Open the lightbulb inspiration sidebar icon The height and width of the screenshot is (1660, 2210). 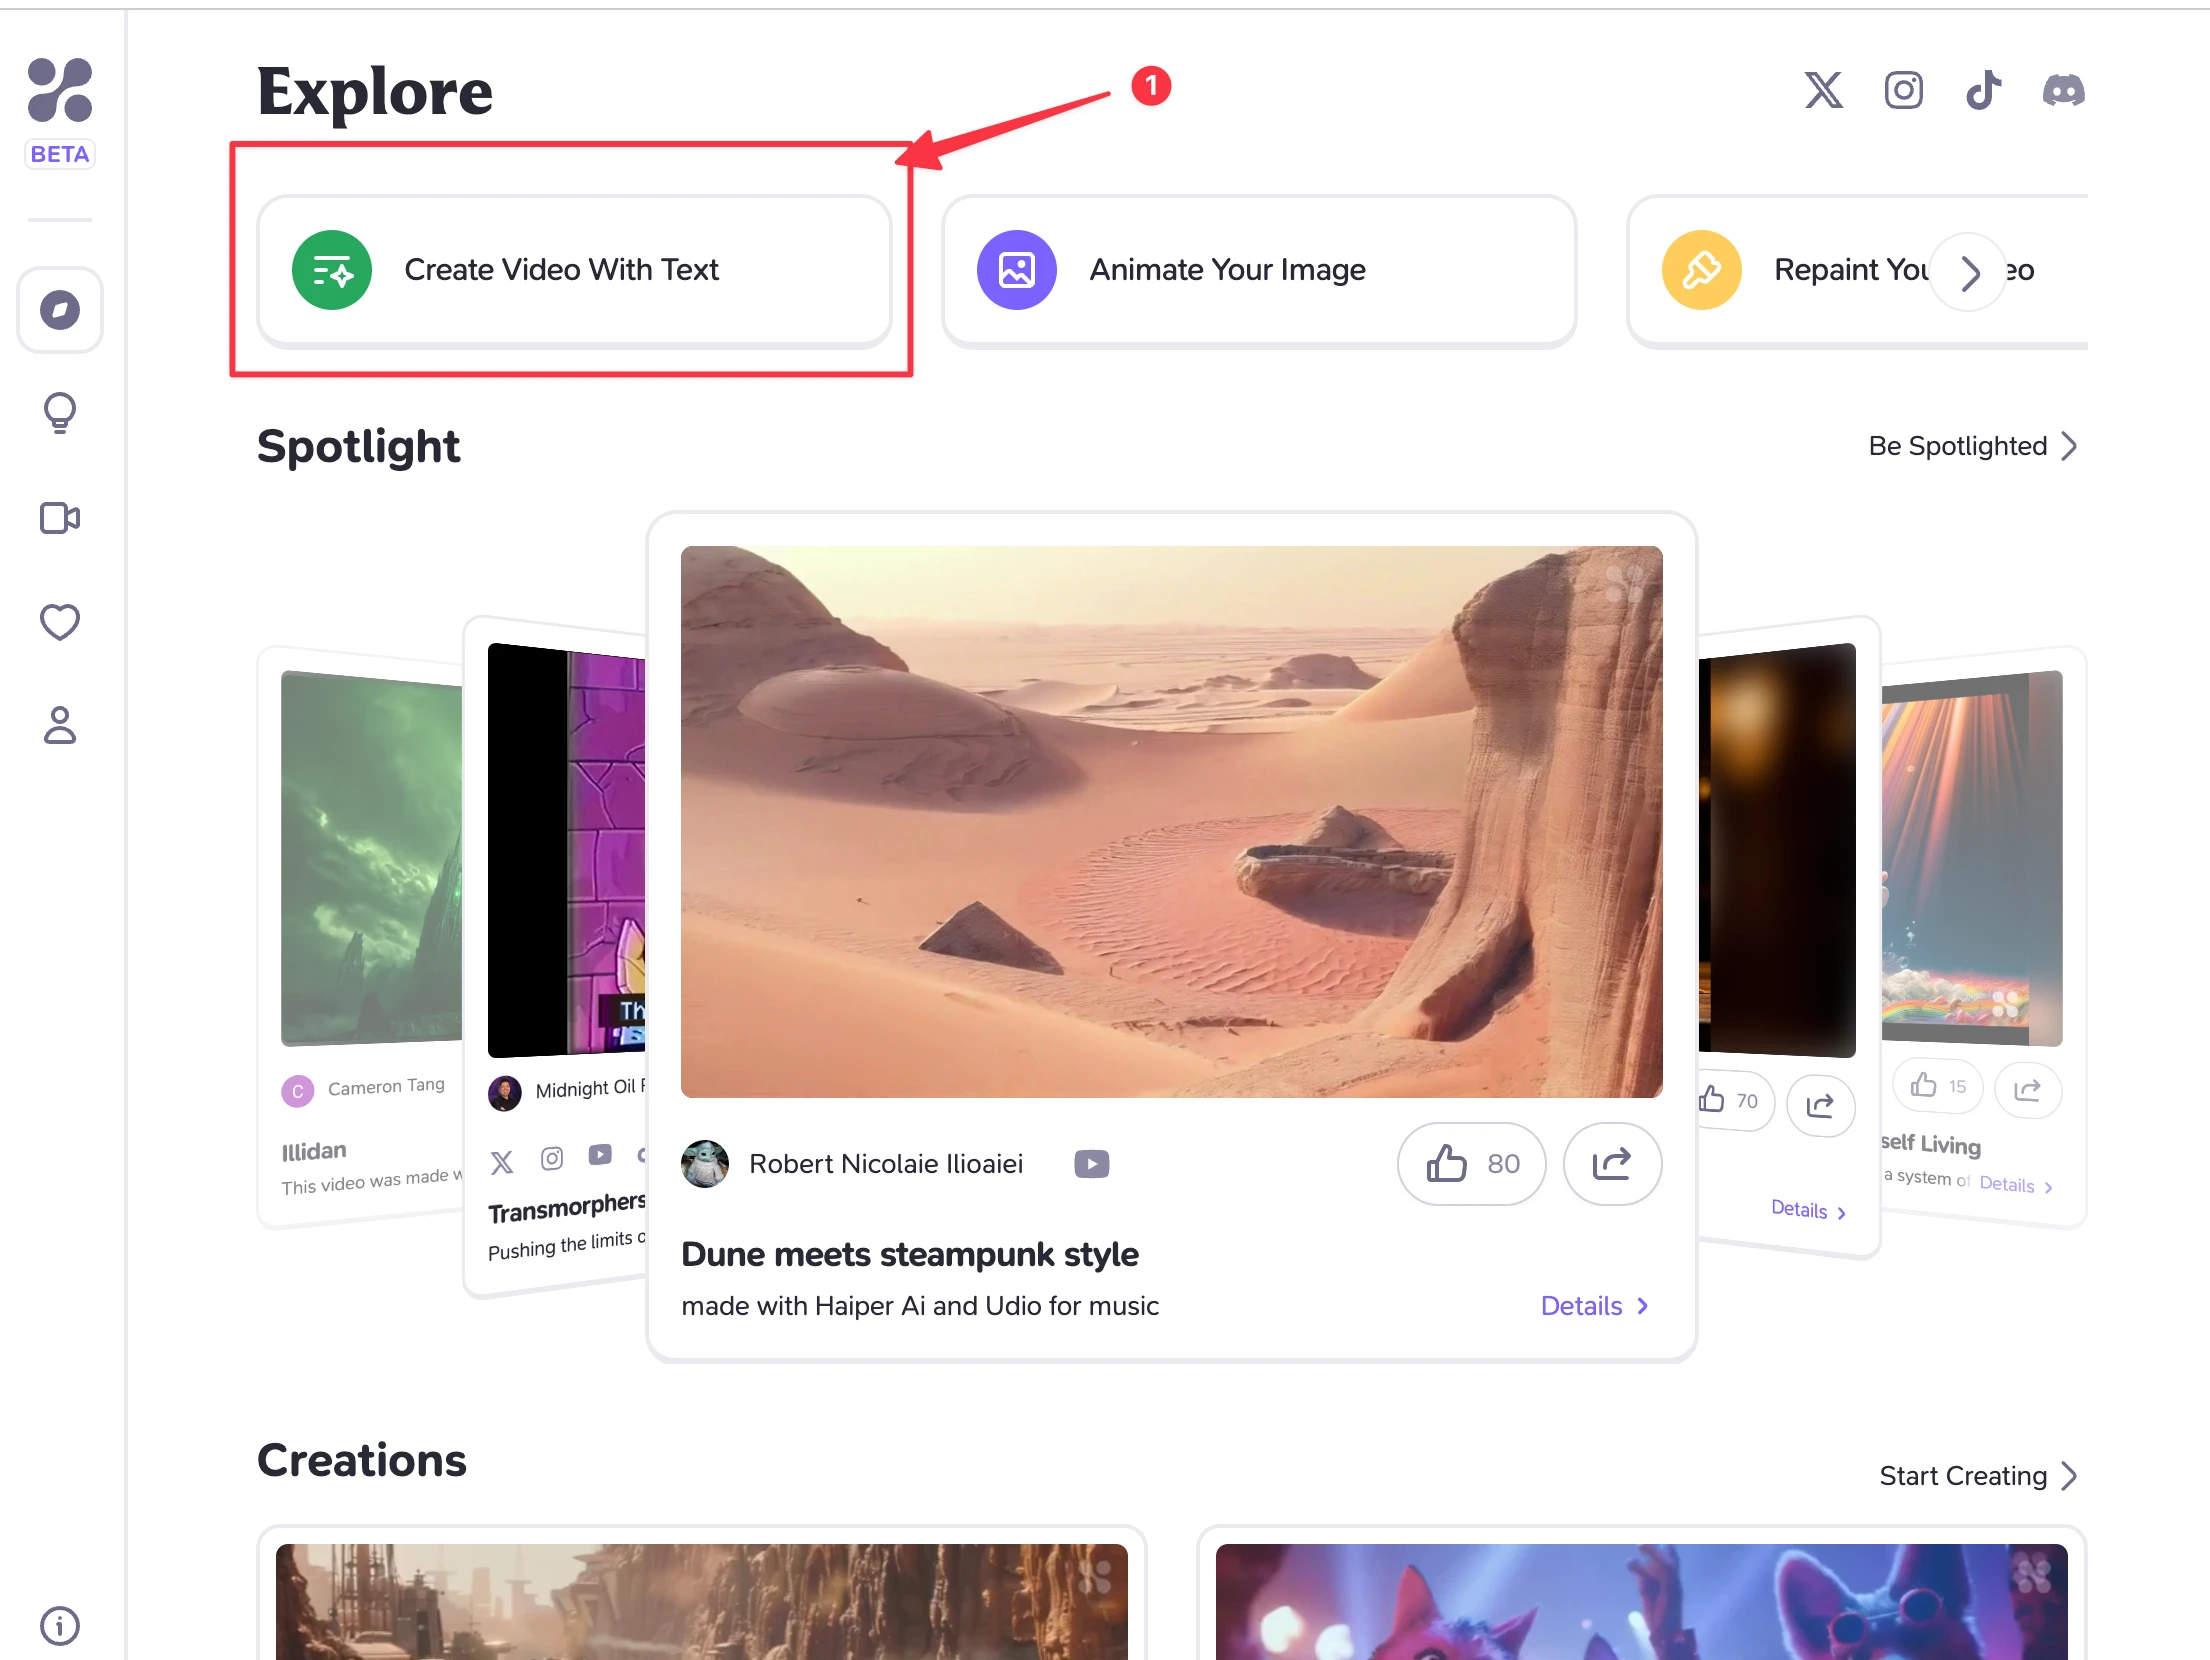point(60,412)
